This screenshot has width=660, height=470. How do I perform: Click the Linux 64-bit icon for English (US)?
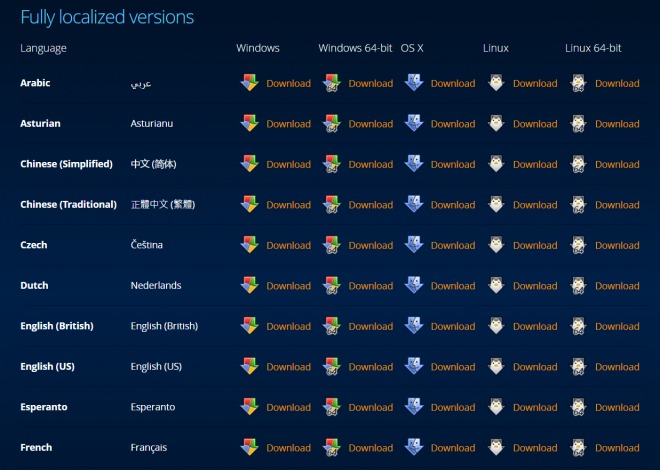[578, 366]
